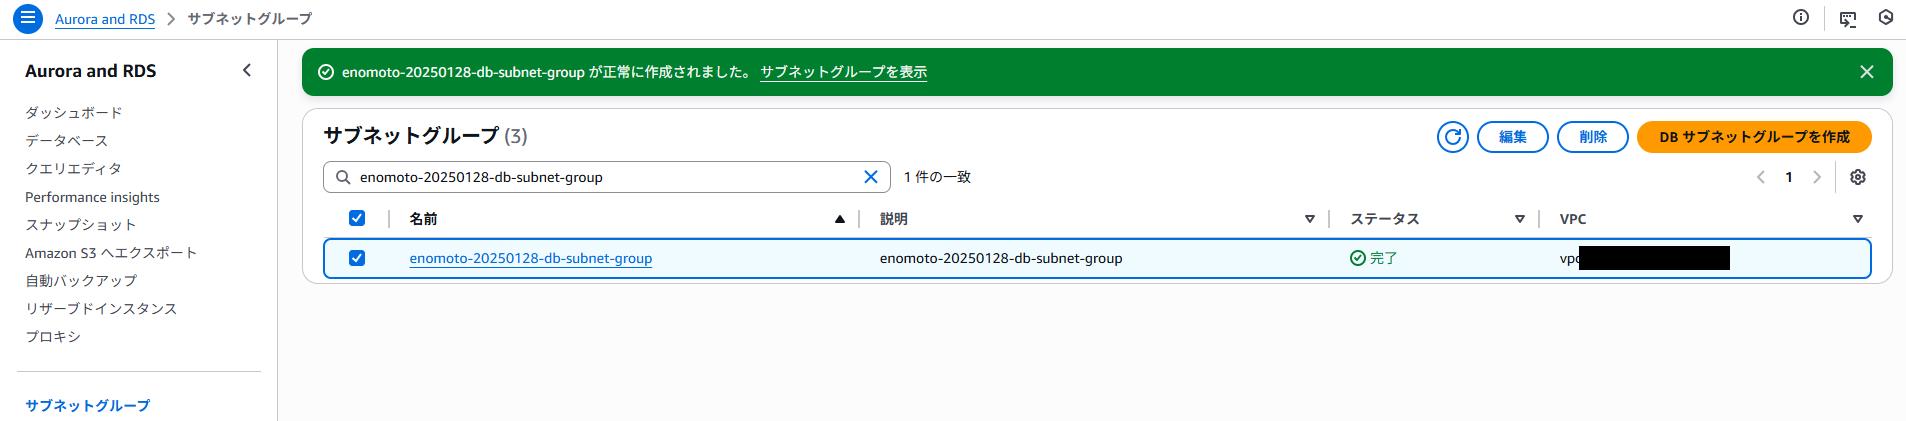Click the 1 件の一致 match count text

[937, 177]
